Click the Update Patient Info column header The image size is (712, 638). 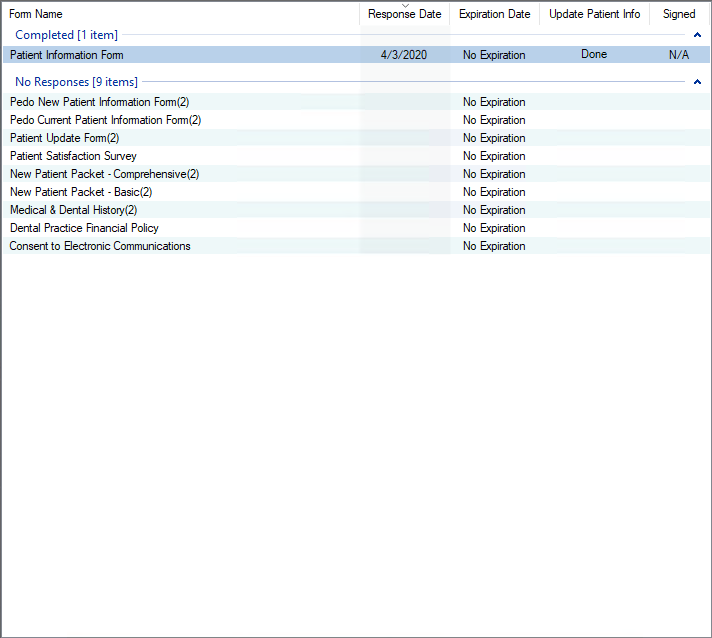tap(594, 14)
